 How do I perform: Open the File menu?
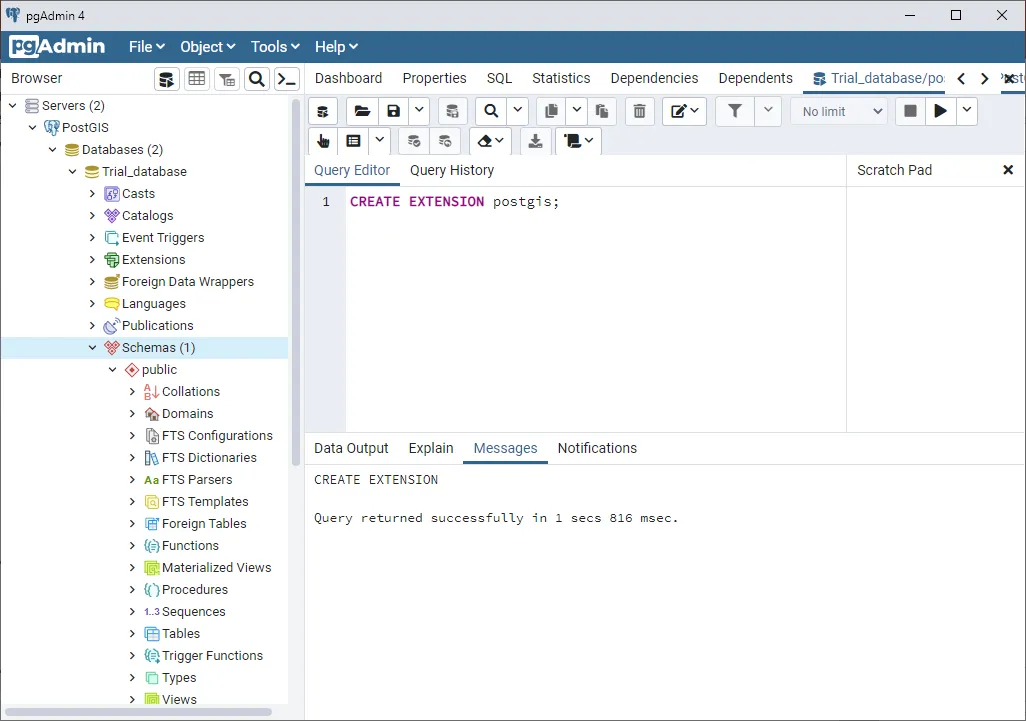(147, 47)
